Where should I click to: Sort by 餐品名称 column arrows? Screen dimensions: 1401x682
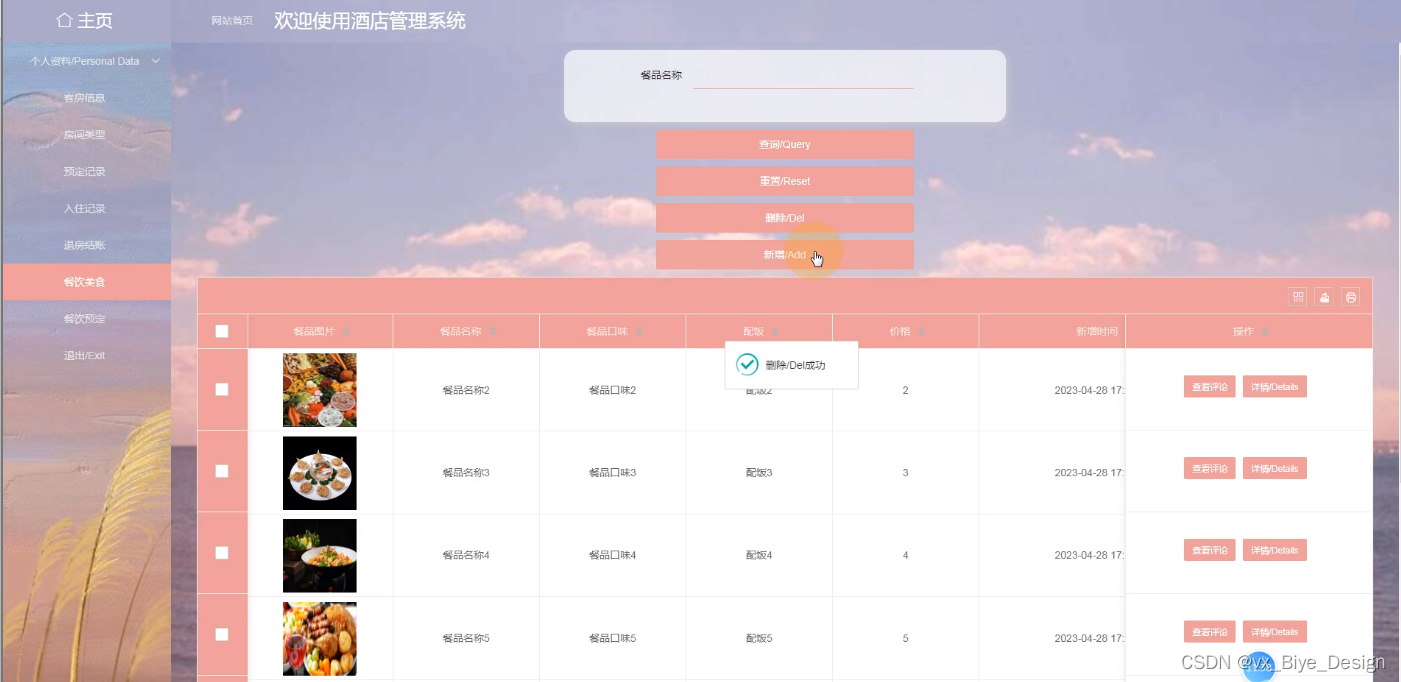pyautogui.click(x=493, y=332)
